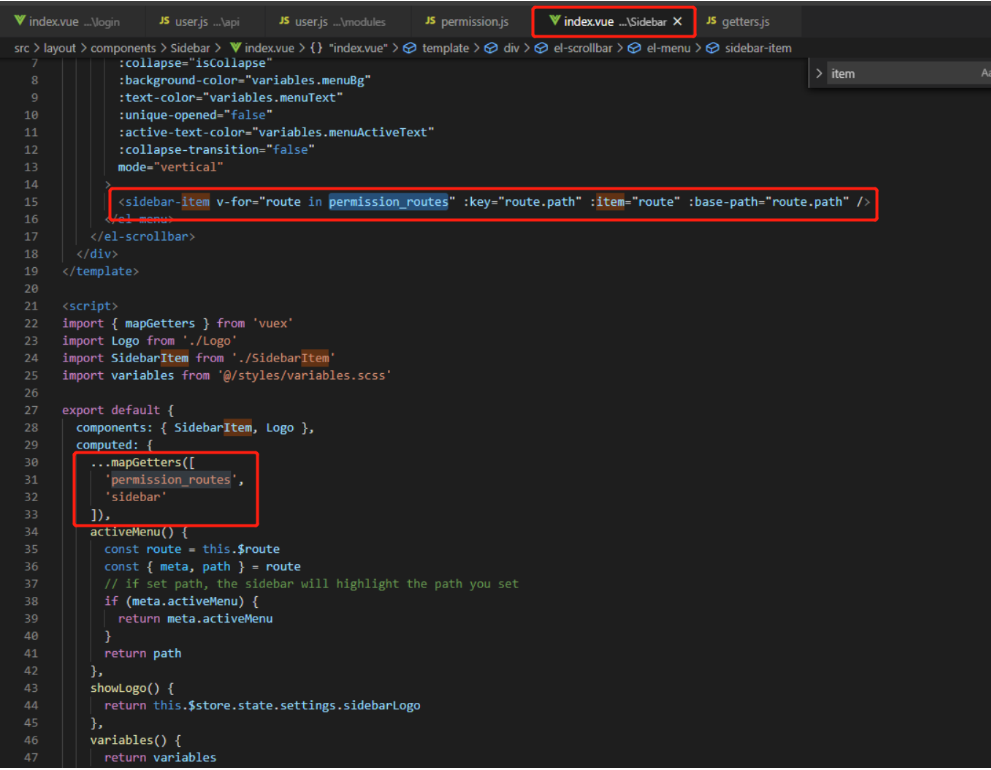The width and height of the screenshot is (991, 770).
Task: Click ...mapGetters([ on line 30
Action: tap(143, 462)
